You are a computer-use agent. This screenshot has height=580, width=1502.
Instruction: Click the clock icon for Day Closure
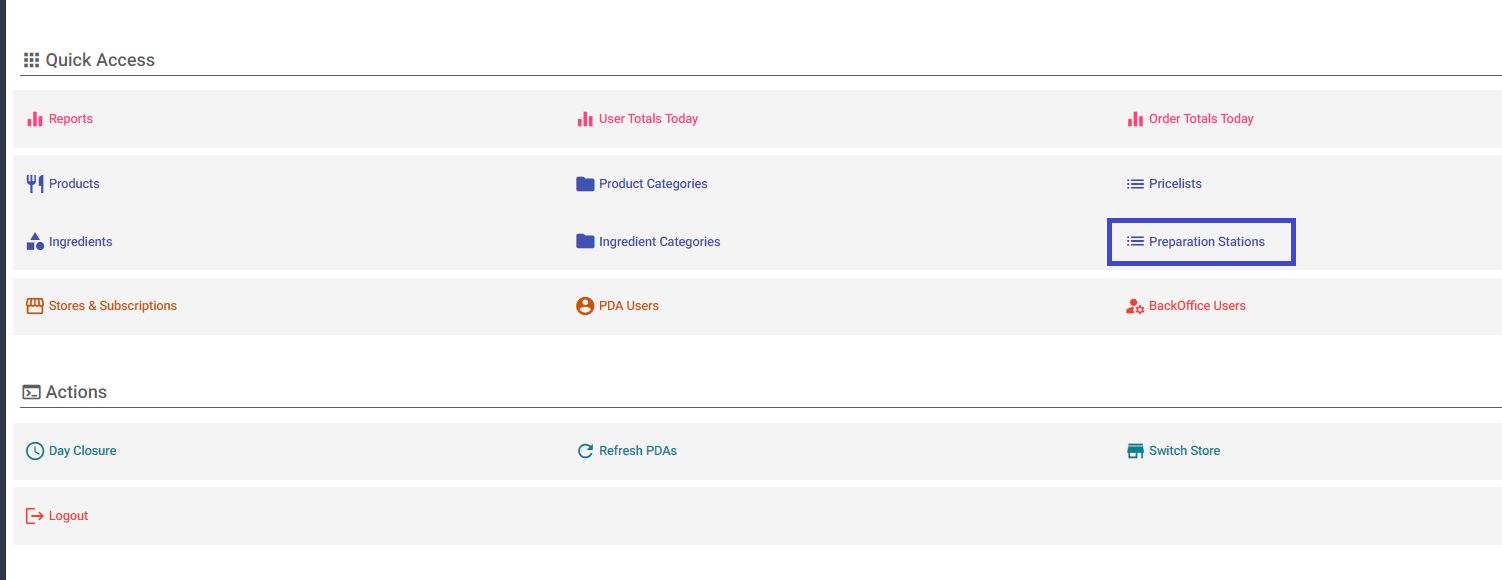[x=35, y=451]
